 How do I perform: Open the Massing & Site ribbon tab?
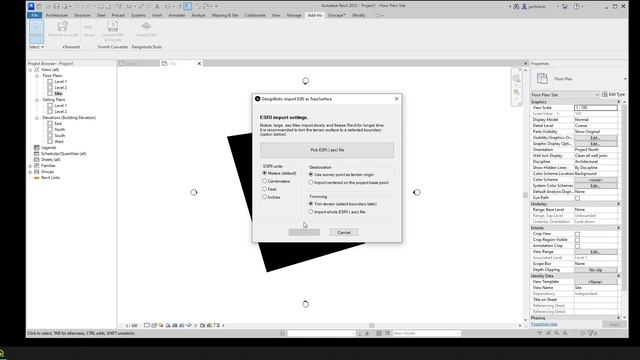click(225, 15)
